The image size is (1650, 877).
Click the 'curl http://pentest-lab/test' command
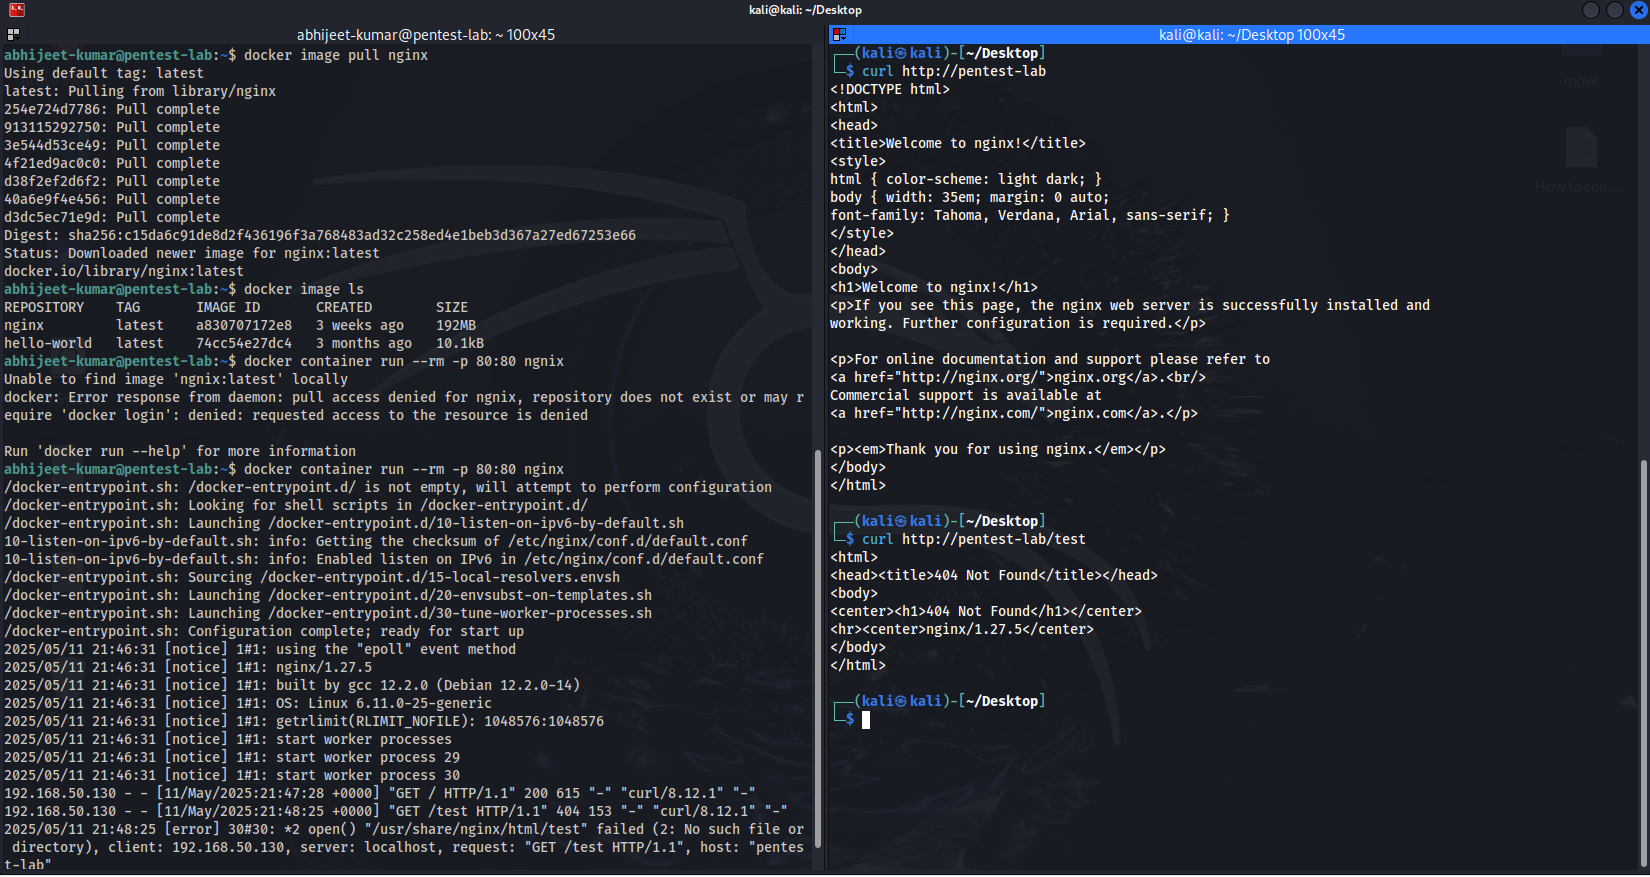tap(974, 539)
